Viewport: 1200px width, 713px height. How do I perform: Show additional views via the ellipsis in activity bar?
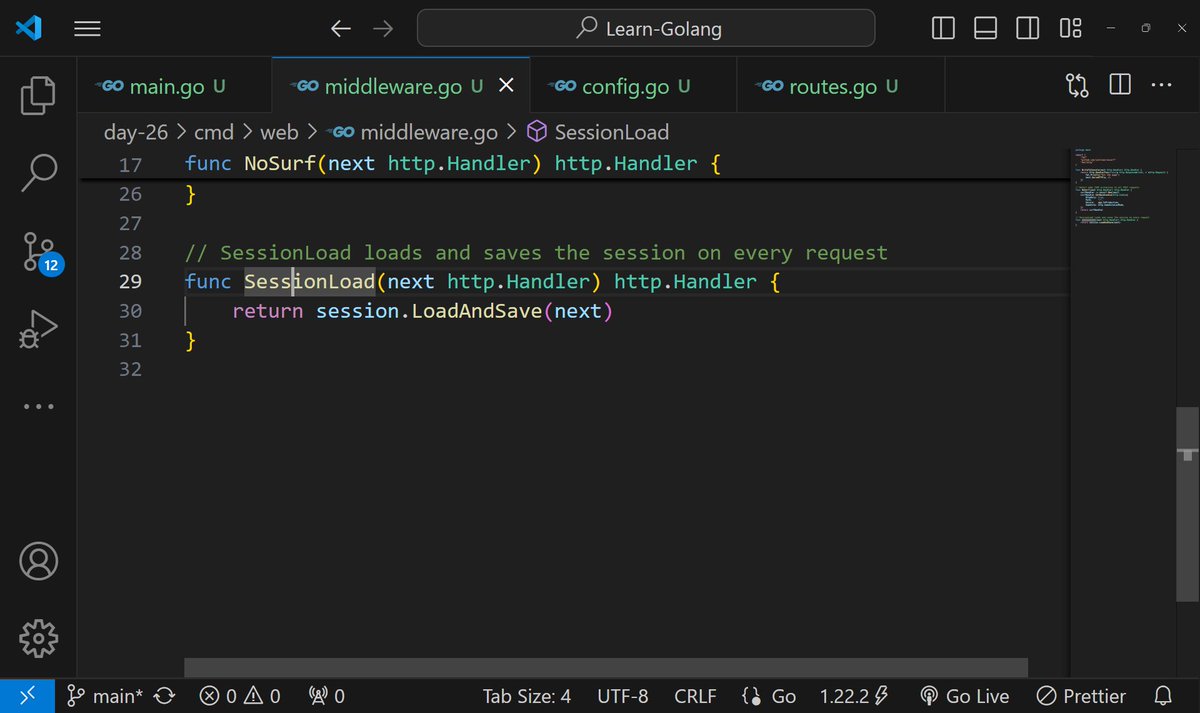pyautogui.click(x=38, y=407)
